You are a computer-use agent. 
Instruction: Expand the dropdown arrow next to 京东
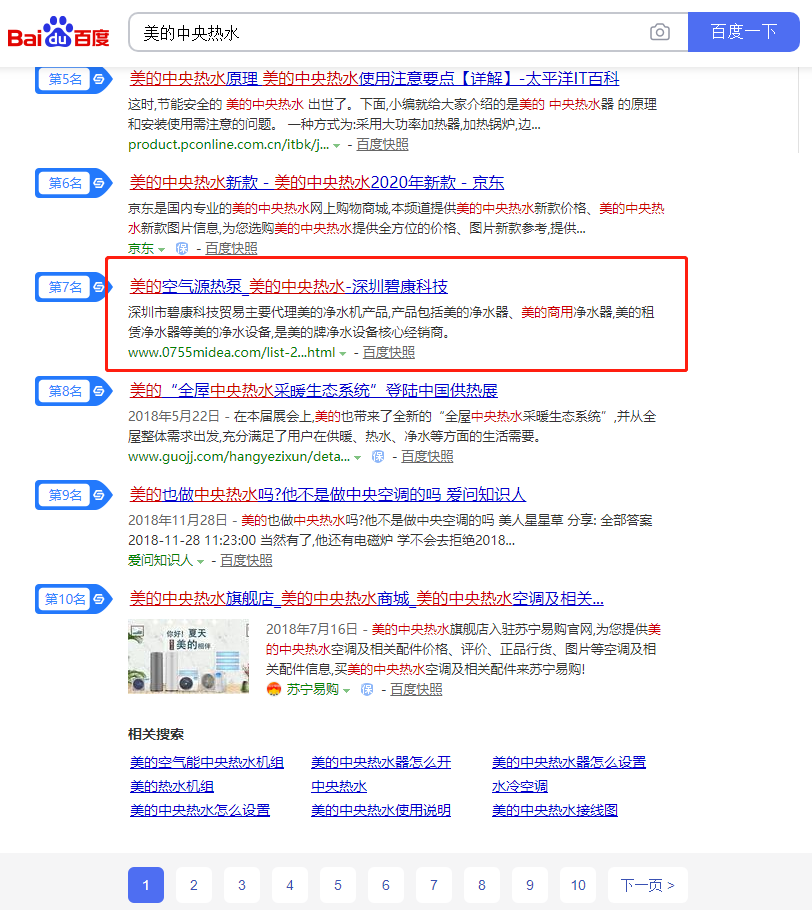tap(161, 250)
